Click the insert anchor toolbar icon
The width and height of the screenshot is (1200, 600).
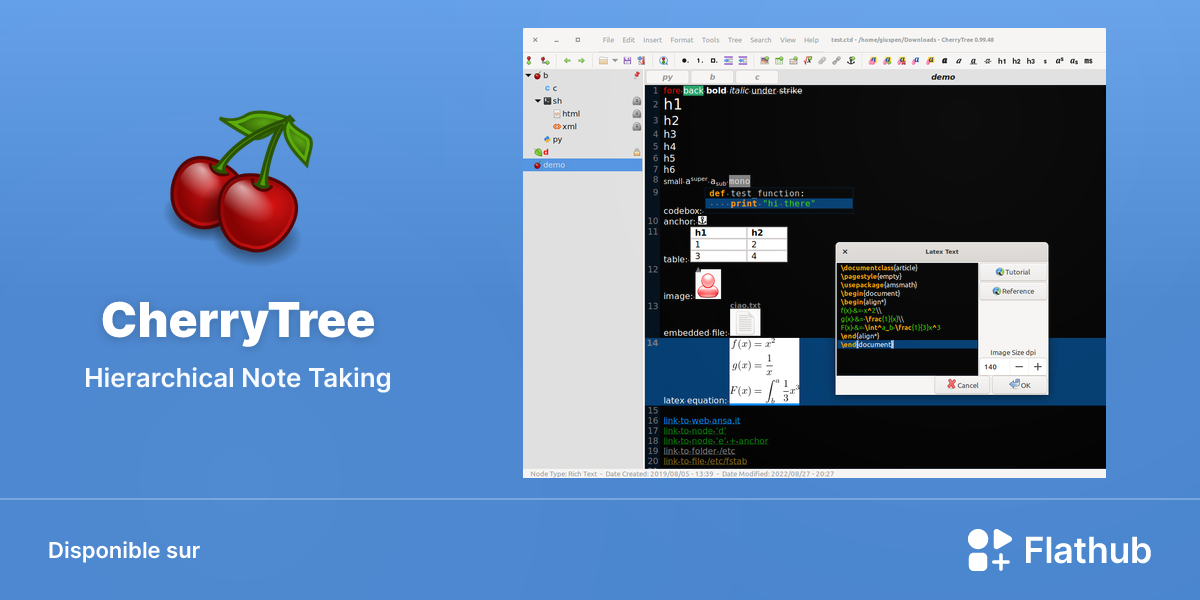851,60
